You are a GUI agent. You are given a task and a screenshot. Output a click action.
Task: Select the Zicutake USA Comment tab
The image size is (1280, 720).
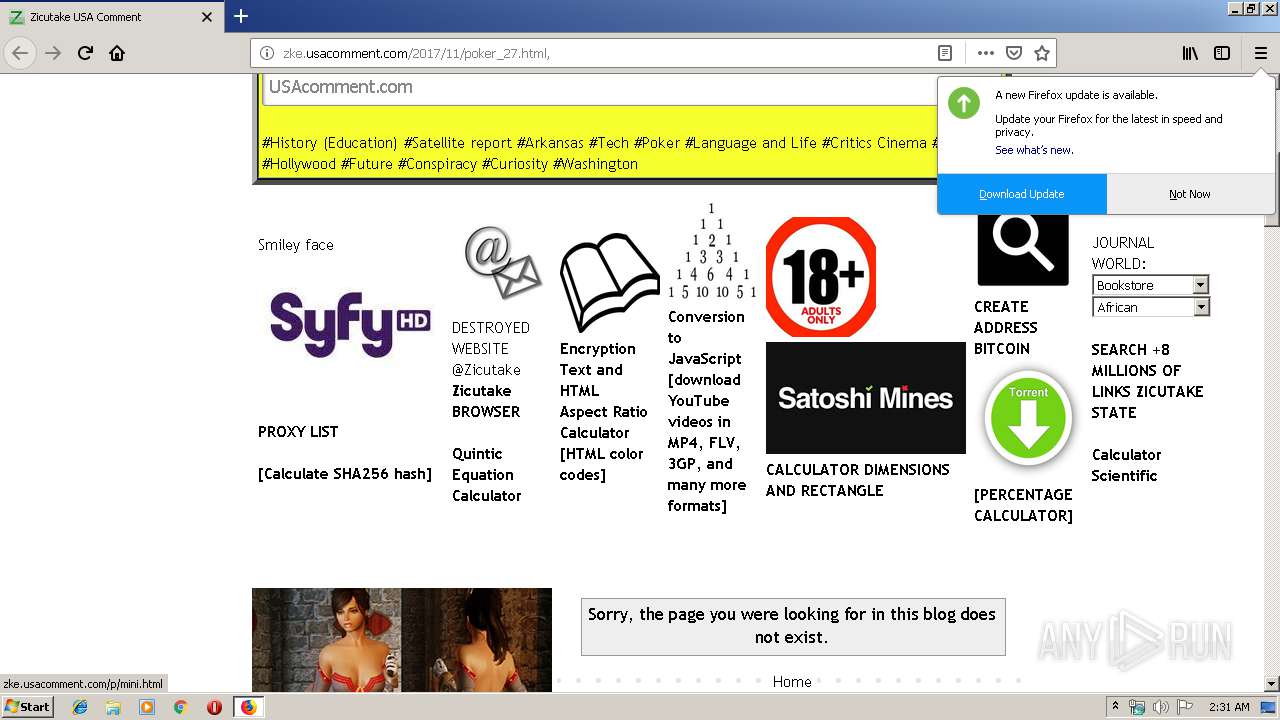pos(111,17)
